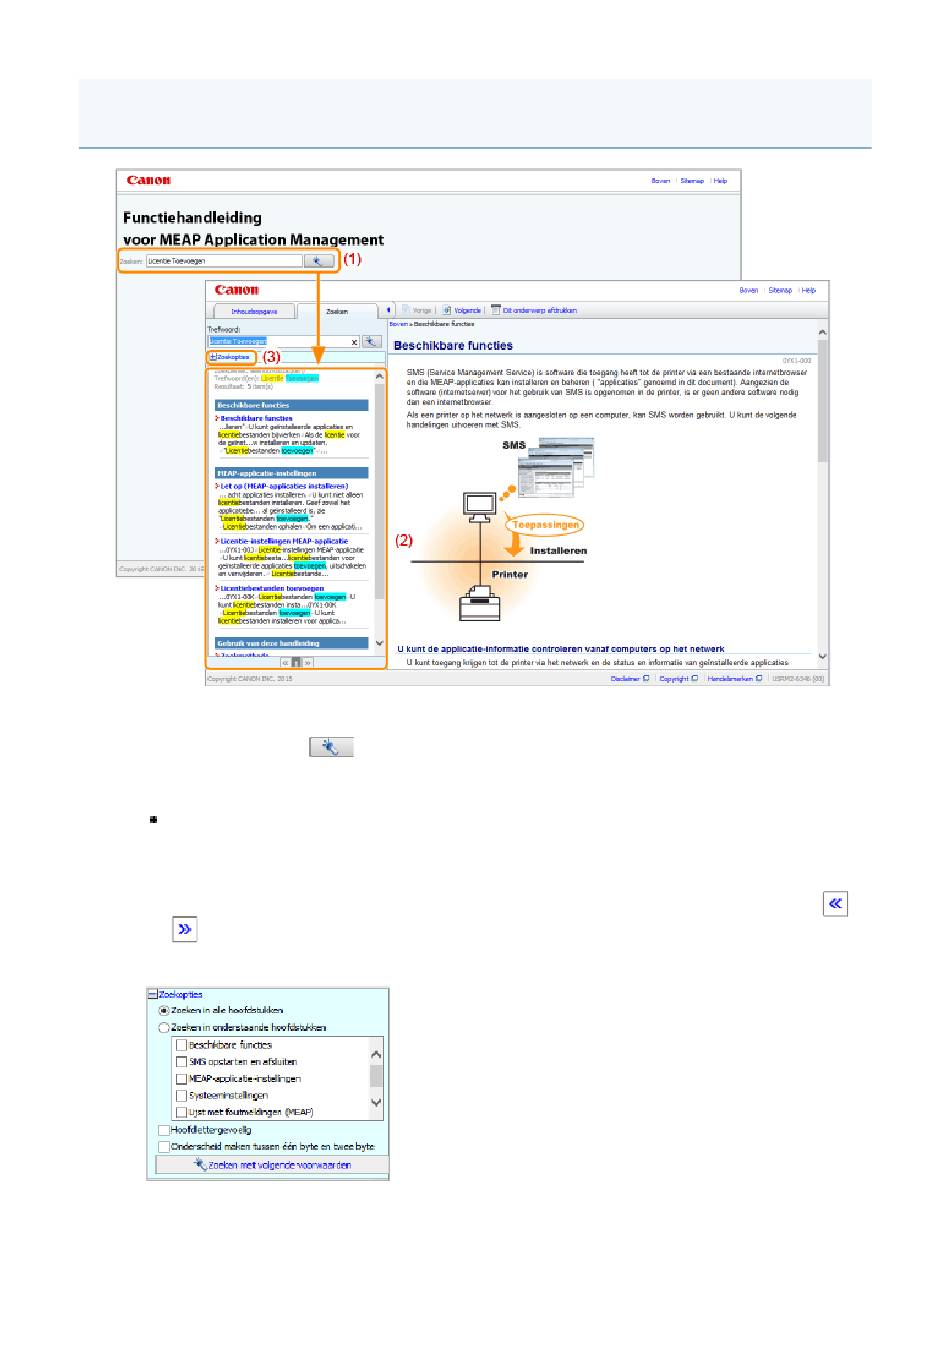Image resolution: width=950 pixels, height=1353 pixels.
Task: Click the MEAP-applicatie-instellingen results section header
Action: pos(292,473)
